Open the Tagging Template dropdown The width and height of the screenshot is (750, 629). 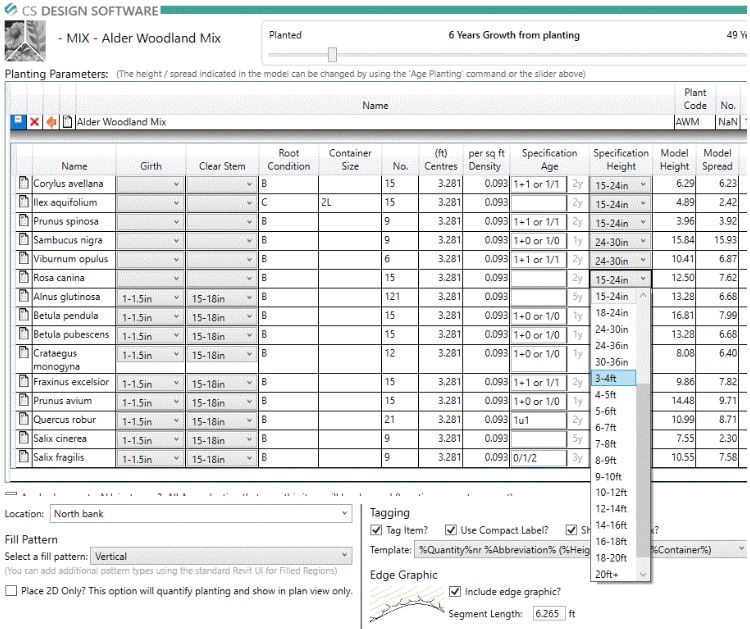coord(580,550)
